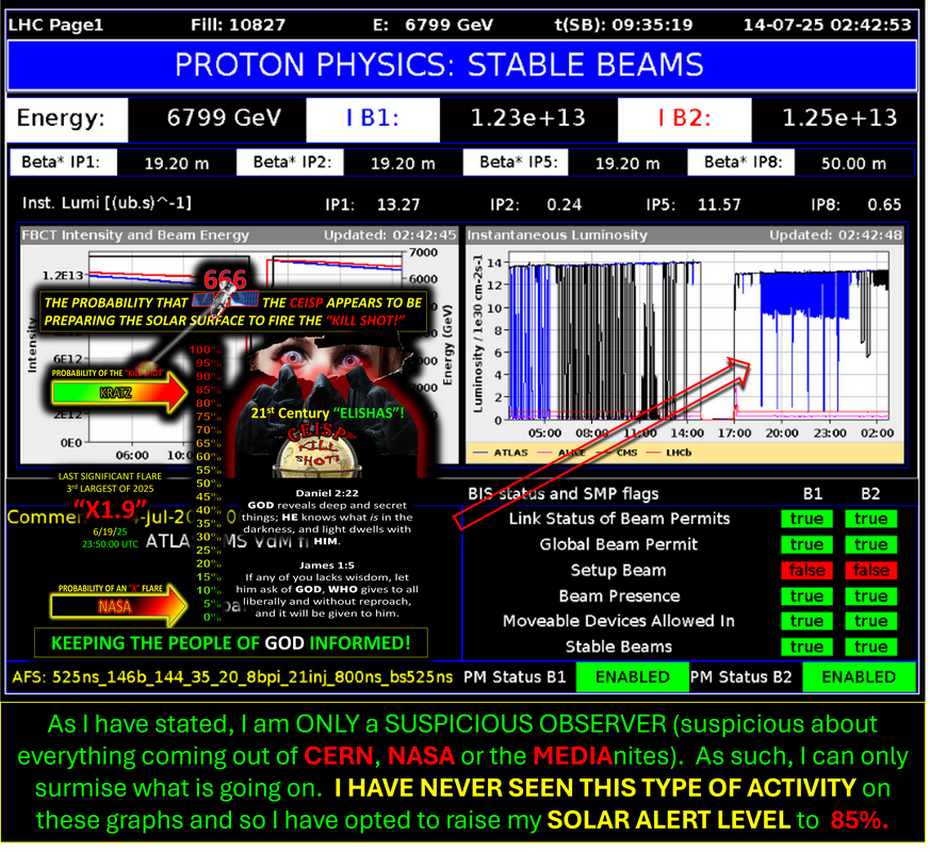Select the IP8 luminosity value 0.65

(x=884, y=205)
